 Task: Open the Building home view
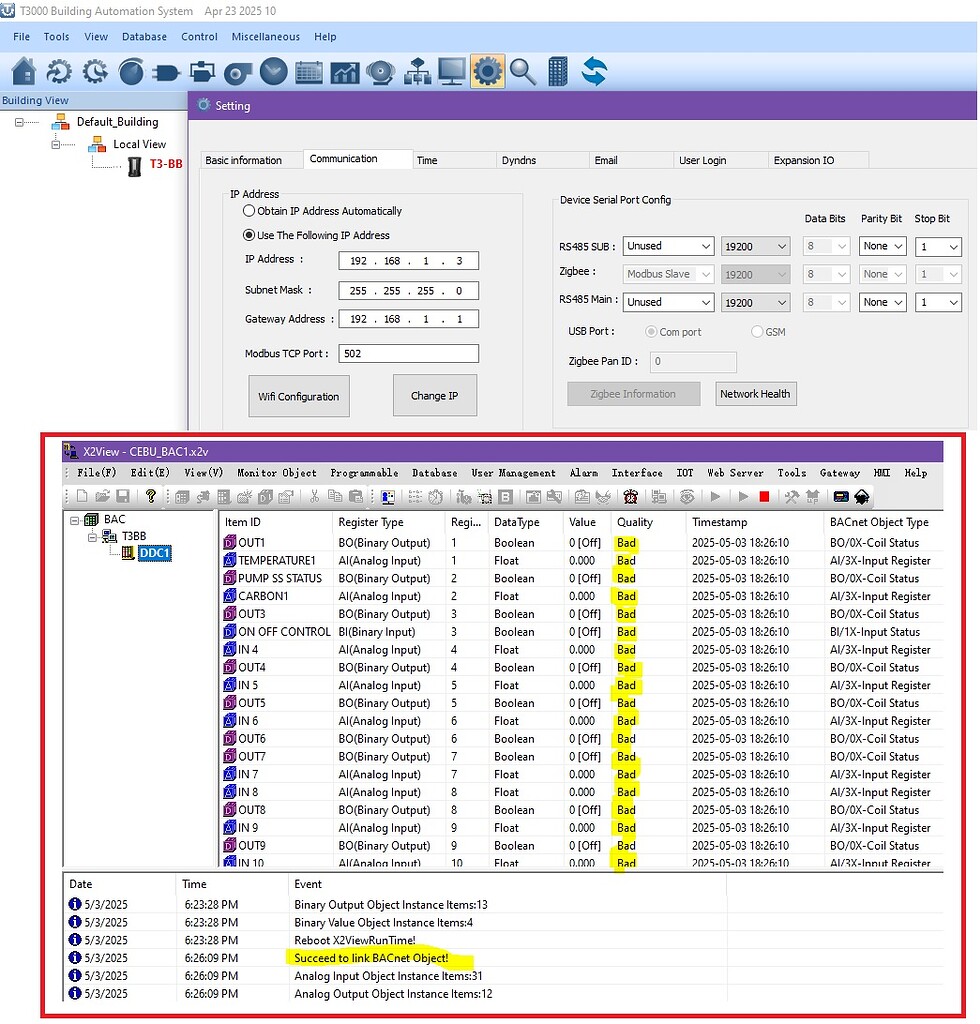(22, 71)
